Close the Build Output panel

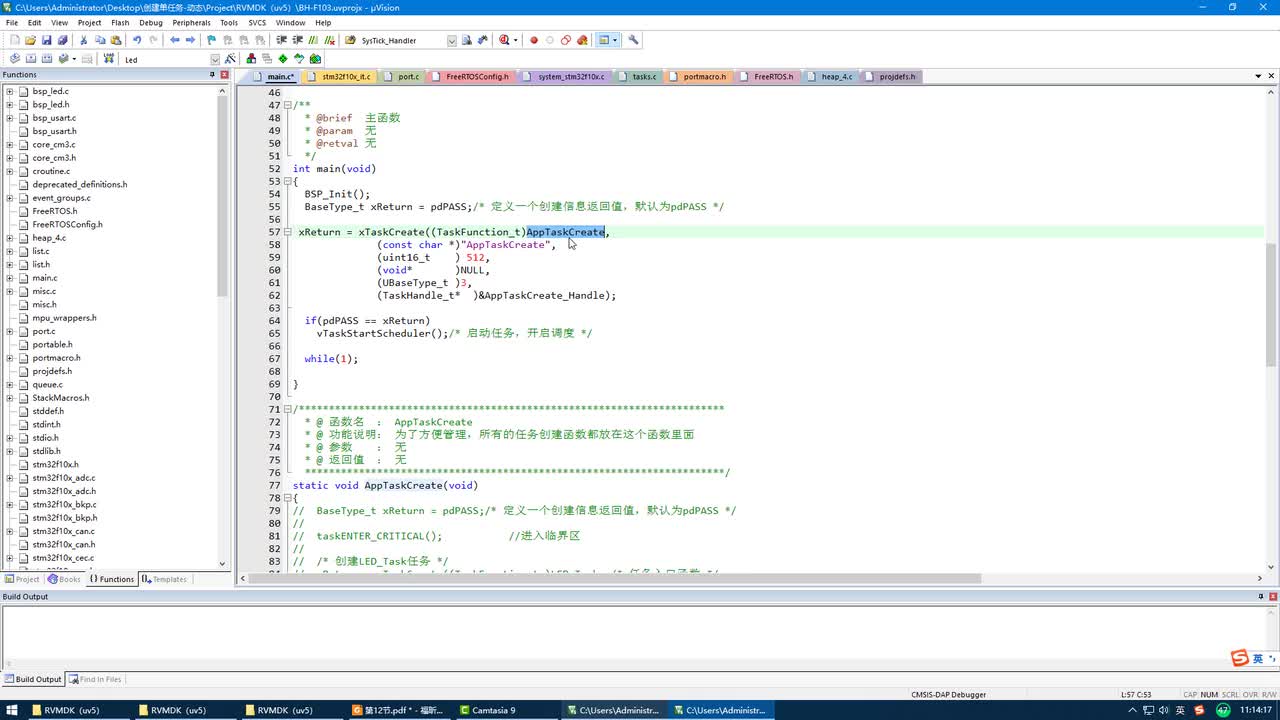1271,597
